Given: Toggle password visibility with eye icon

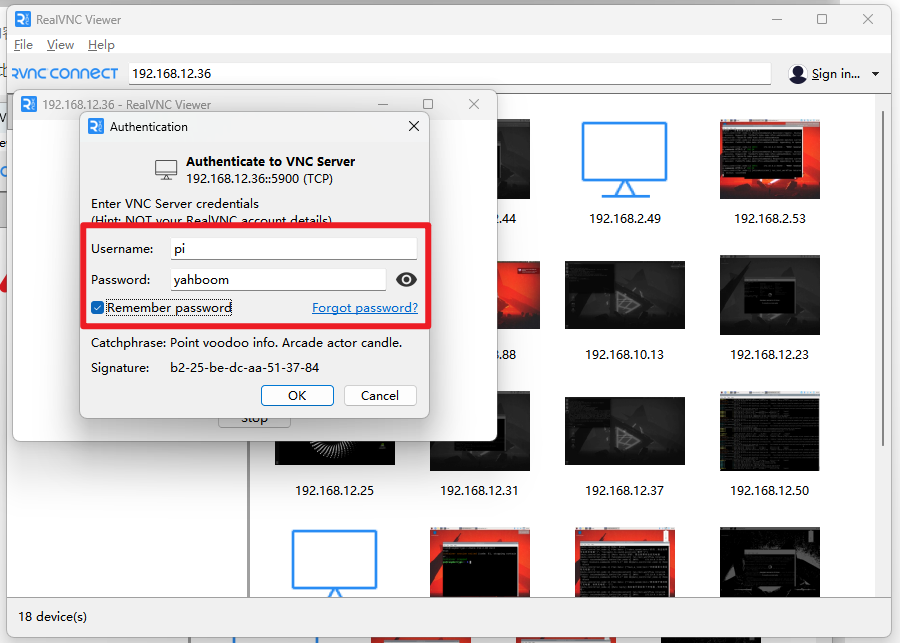Looking at the screenshot, I should [406, 280].
